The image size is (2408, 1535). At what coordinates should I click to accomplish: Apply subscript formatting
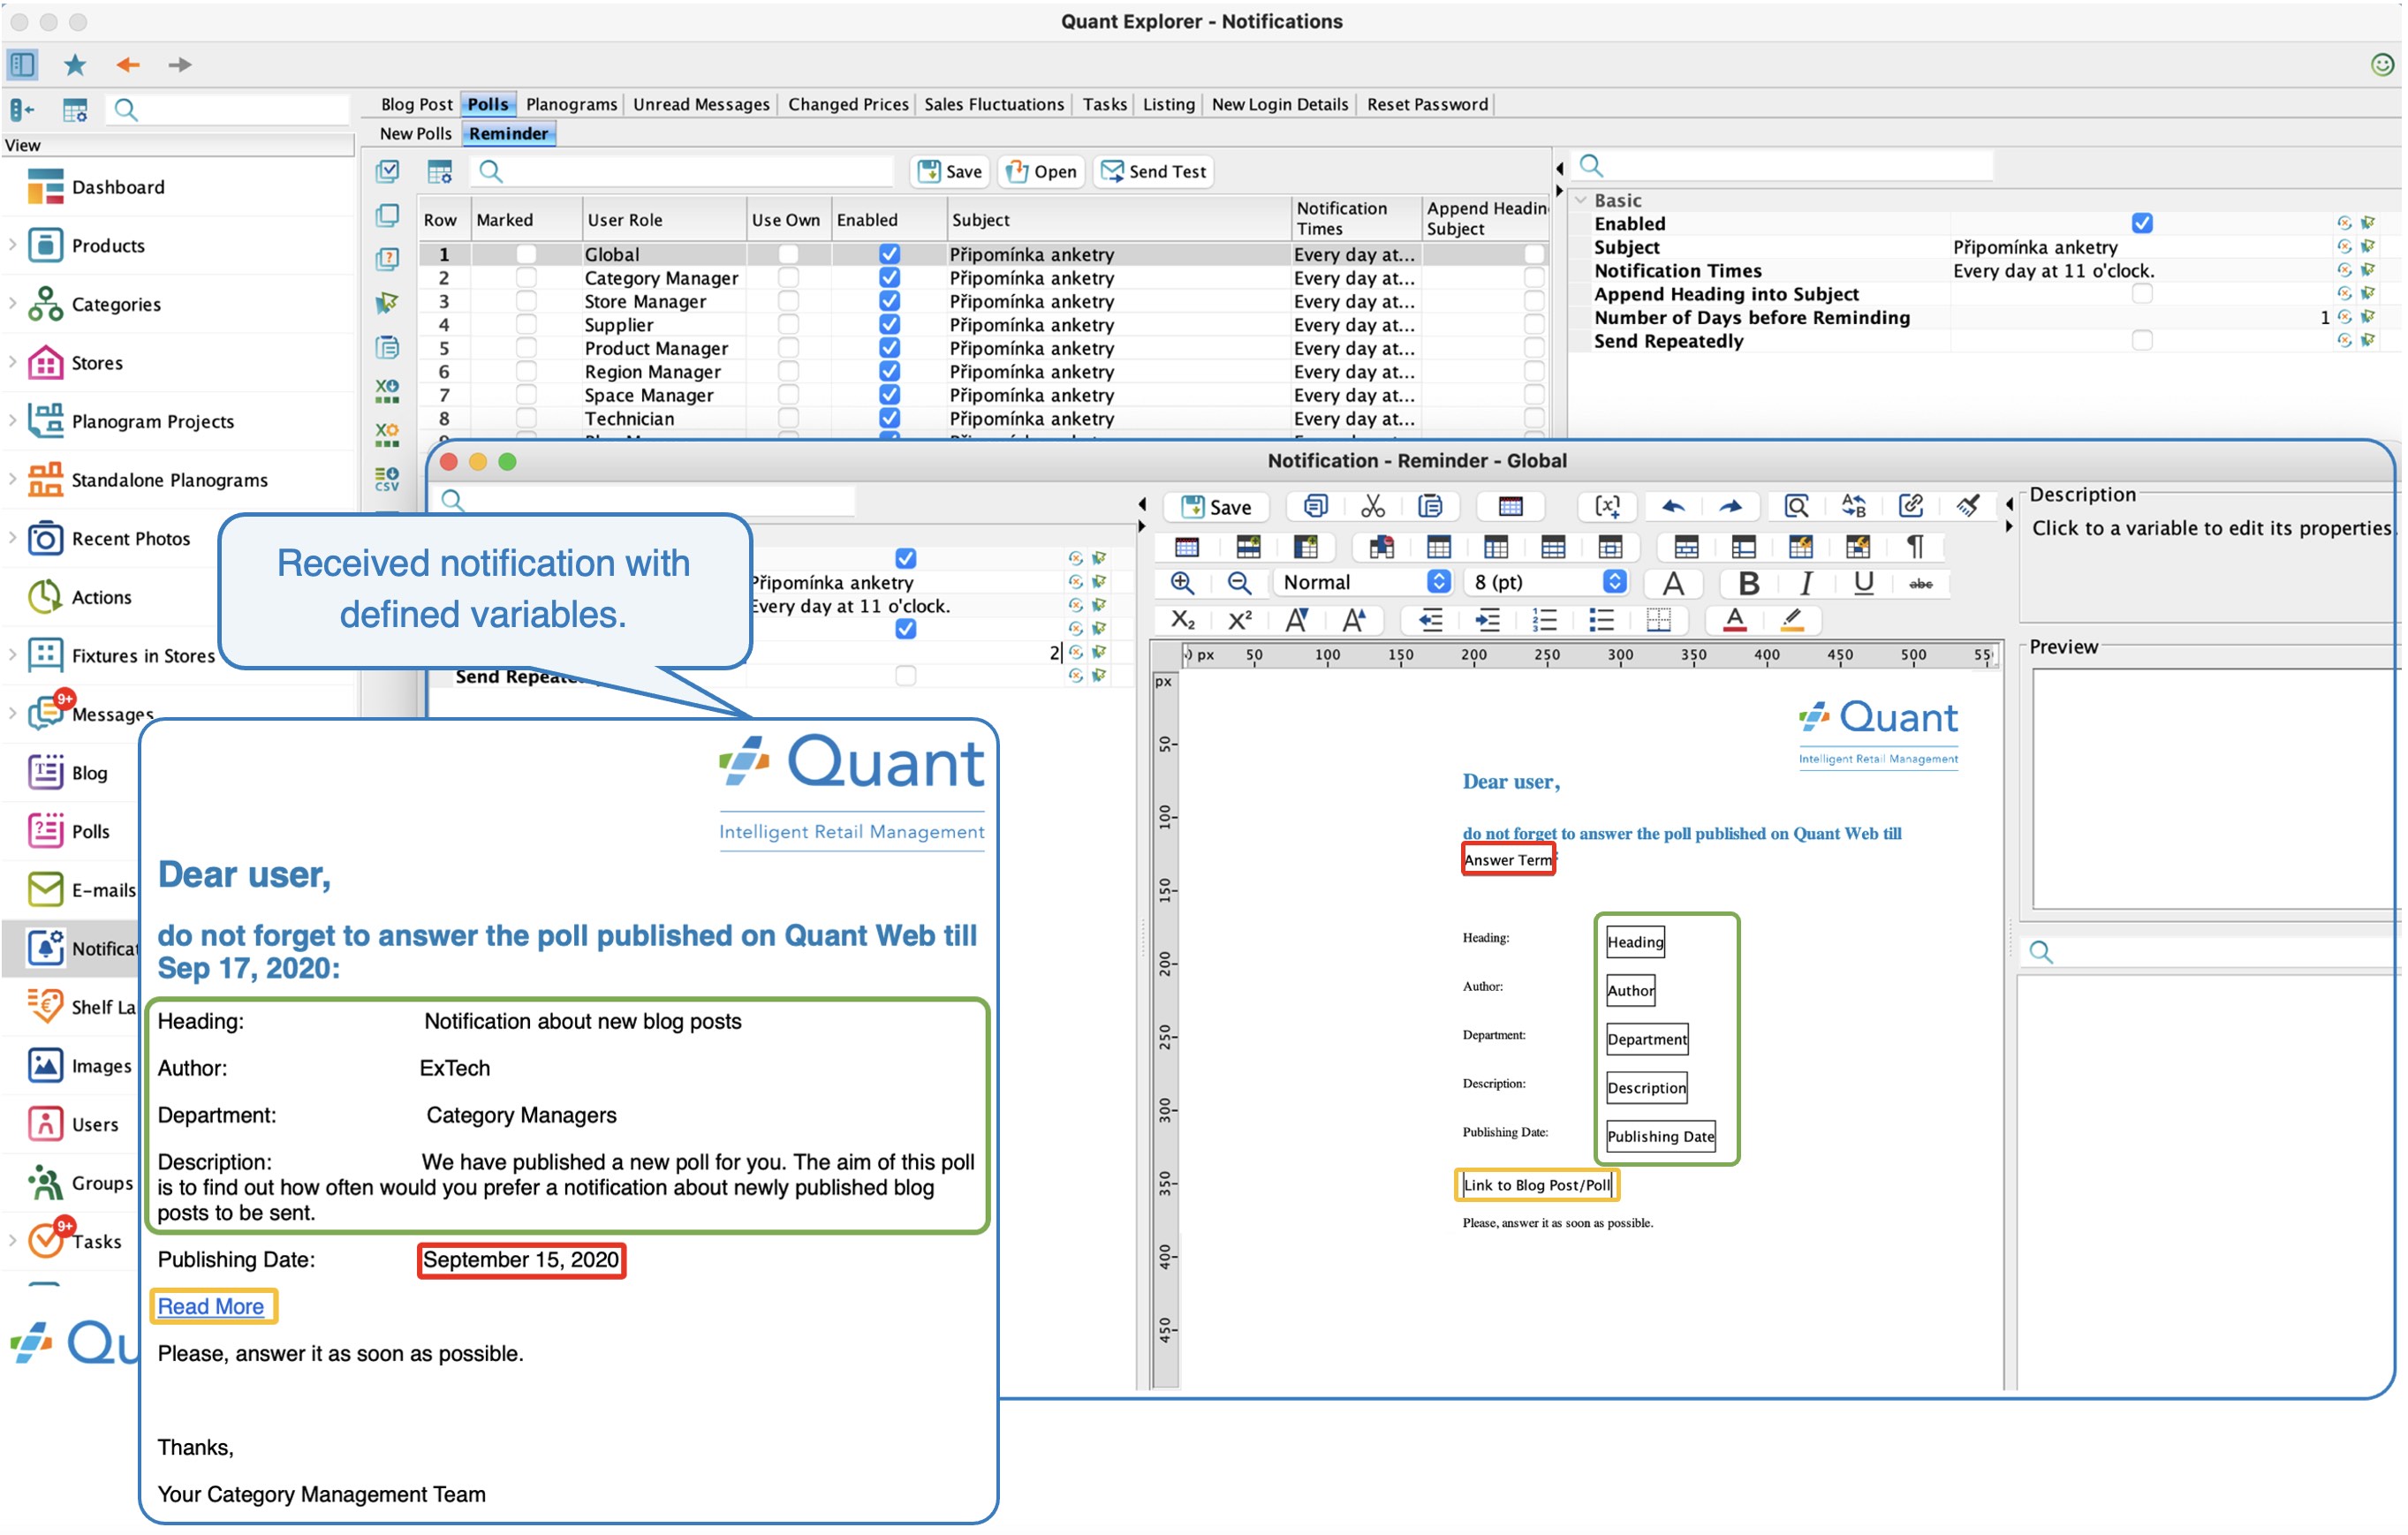click(1182, 621)
